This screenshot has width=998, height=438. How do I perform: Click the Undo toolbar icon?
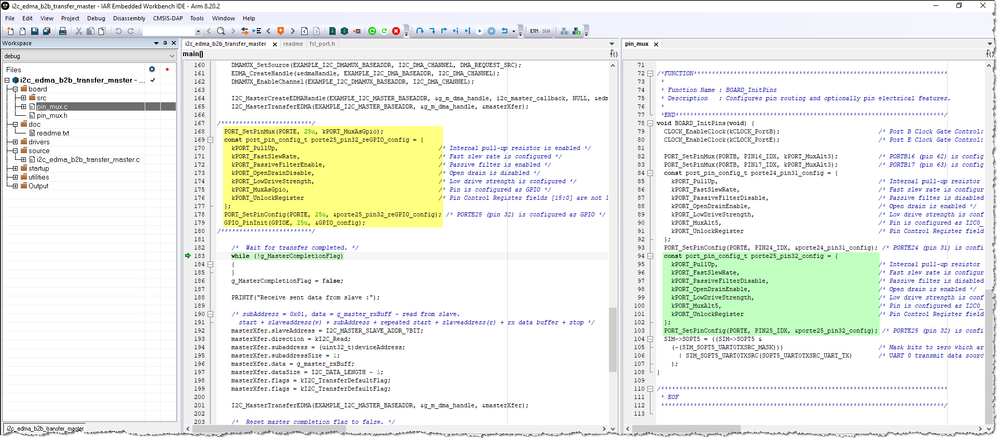pyautogui.click(x=117, y=31)
